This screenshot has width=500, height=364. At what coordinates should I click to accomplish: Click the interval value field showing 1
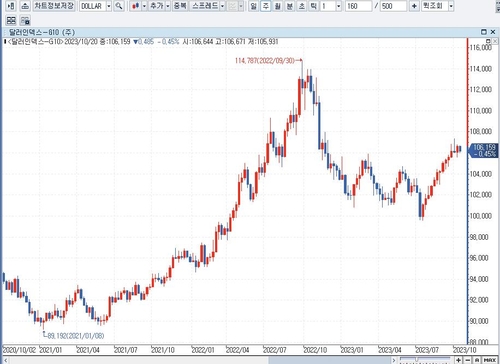coord(328,6)
